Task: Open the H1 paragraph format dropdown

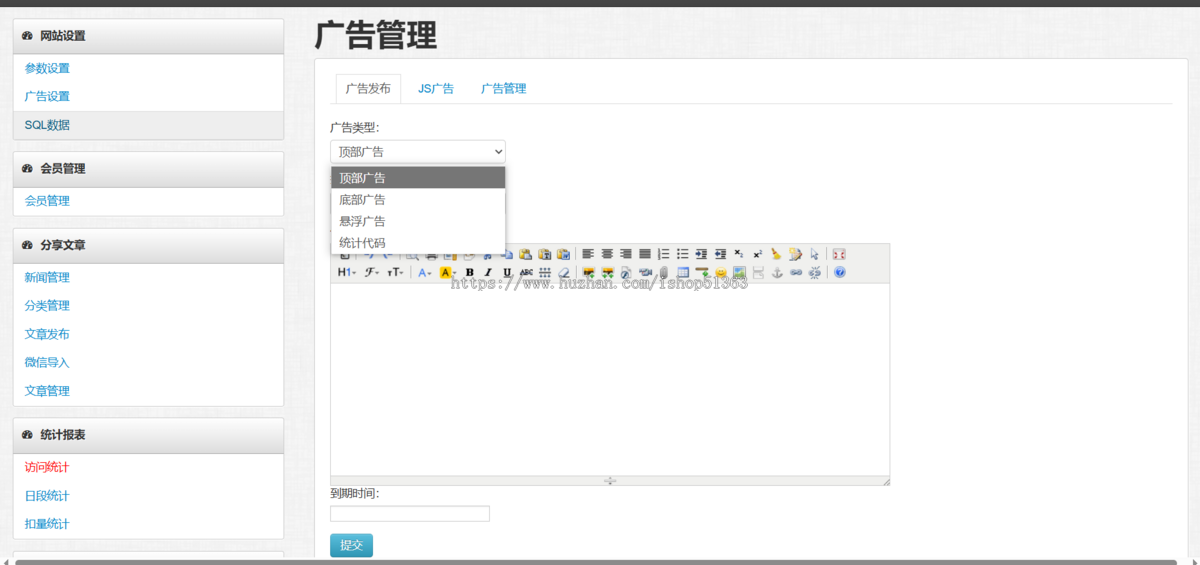Action: pos(347,272)
